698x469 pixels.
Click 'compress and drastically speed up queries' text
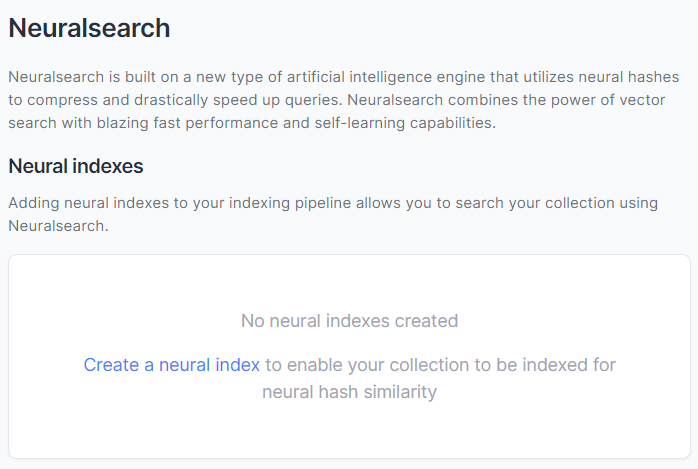coord(185,100)
